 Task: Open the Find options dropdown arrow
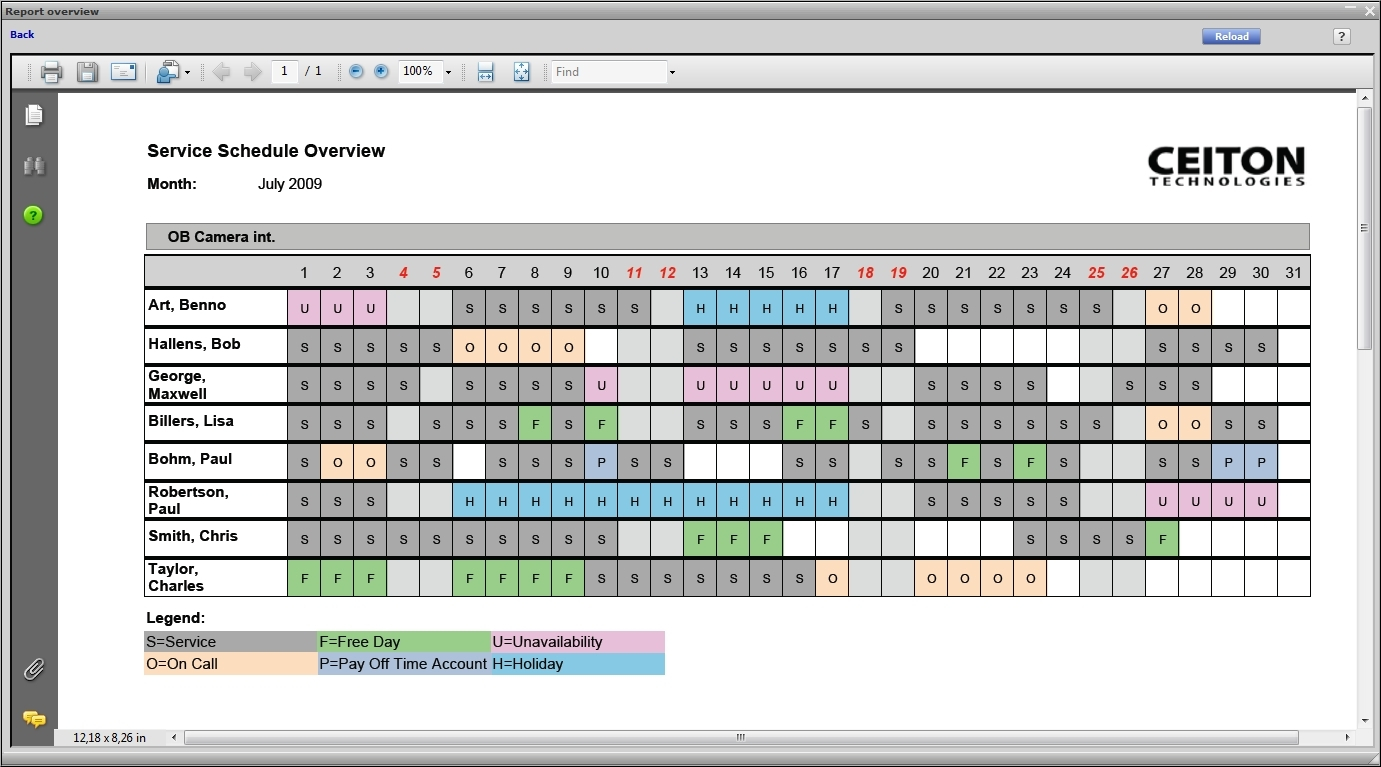point(672,73)
